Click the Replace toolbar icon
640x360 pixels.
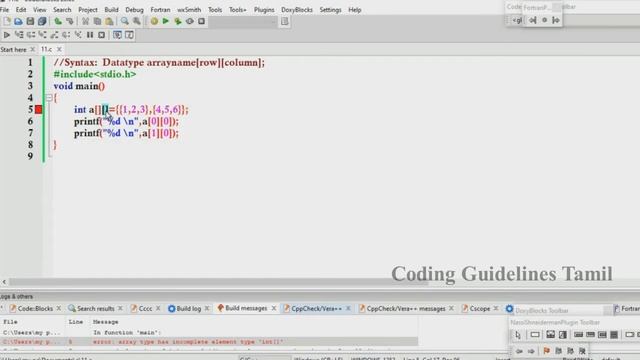coord(137,21)
